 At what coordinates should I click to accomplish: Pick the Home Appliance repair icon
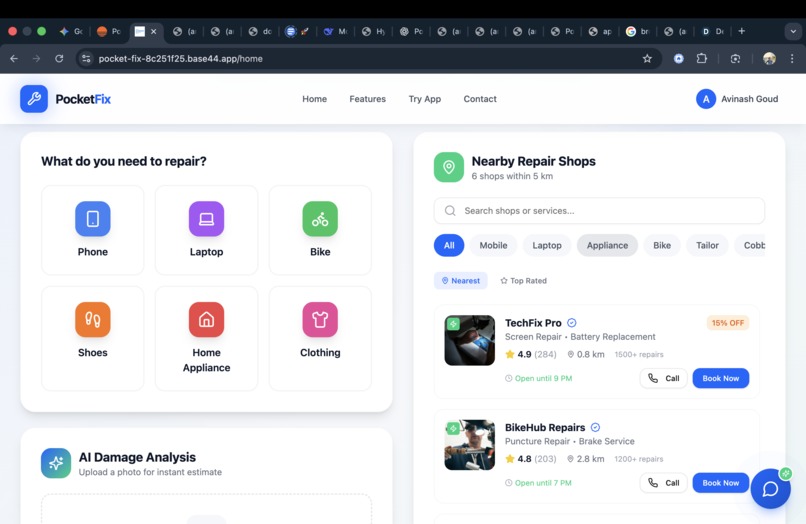tap(206, 319)
